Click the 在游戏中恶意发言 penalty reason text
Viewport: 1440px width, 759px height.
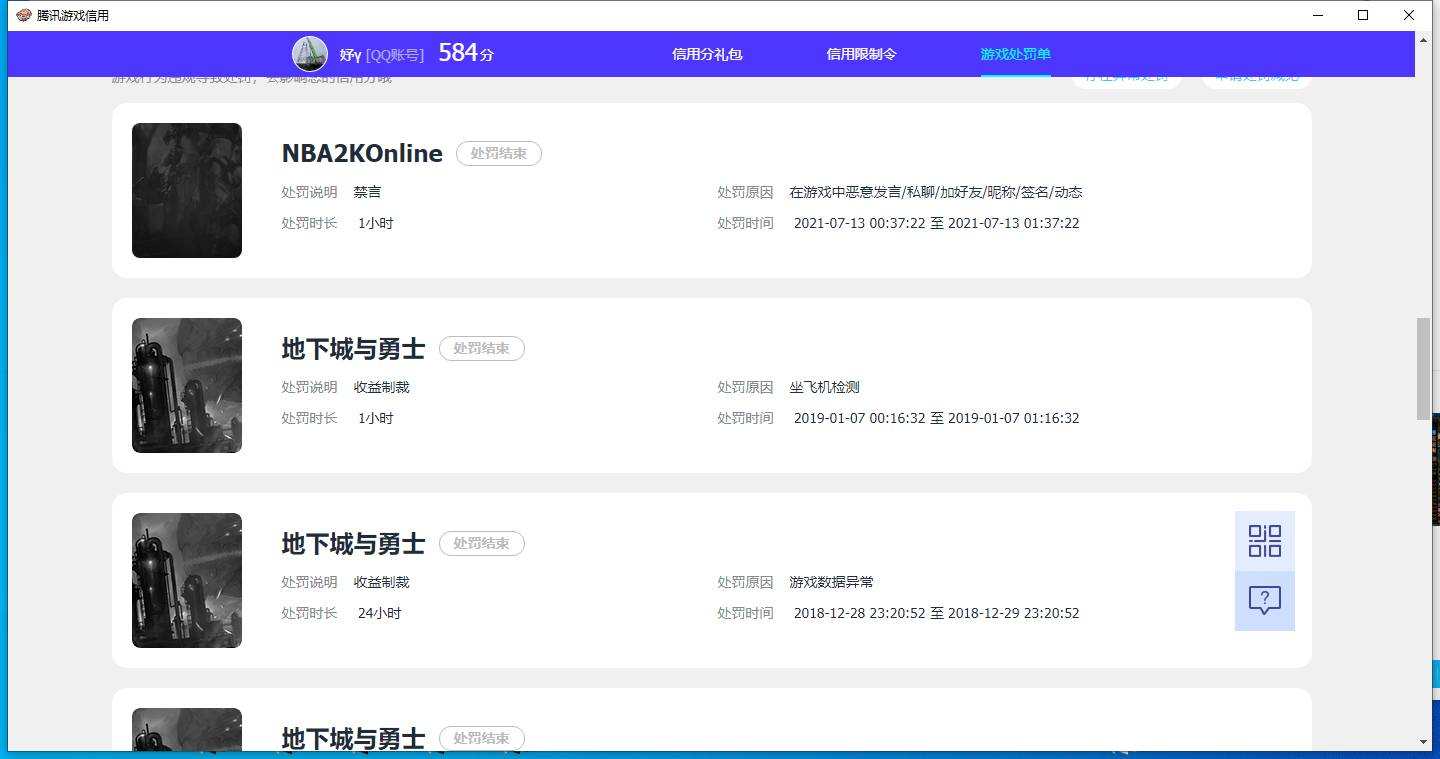pyautogui.click(x=936, y=192)
